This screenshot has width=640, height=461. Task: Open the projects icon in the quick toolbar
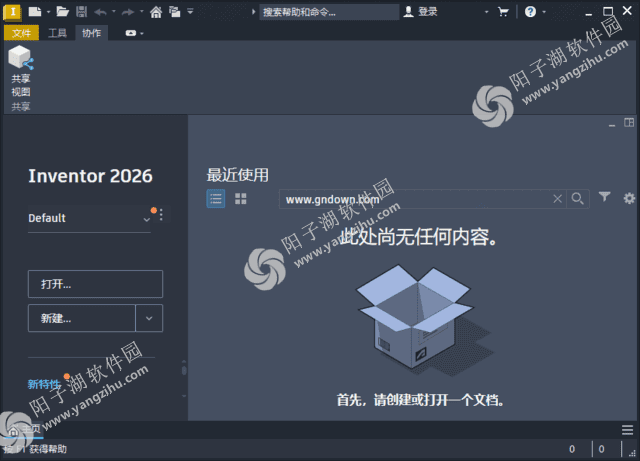175,12
